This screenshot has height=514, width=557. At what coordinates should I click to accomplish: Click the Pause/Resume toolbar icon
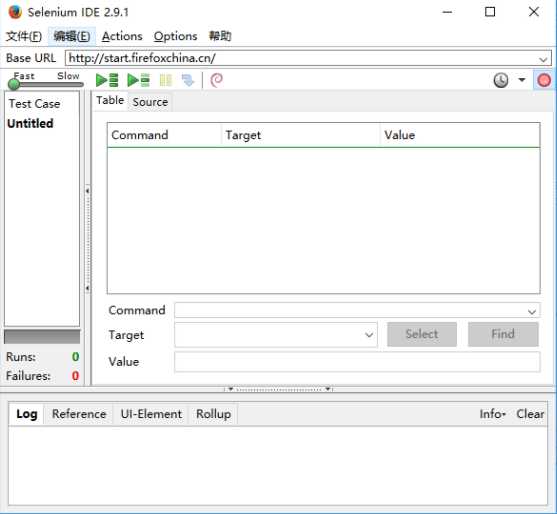click(x=166, y=80)
